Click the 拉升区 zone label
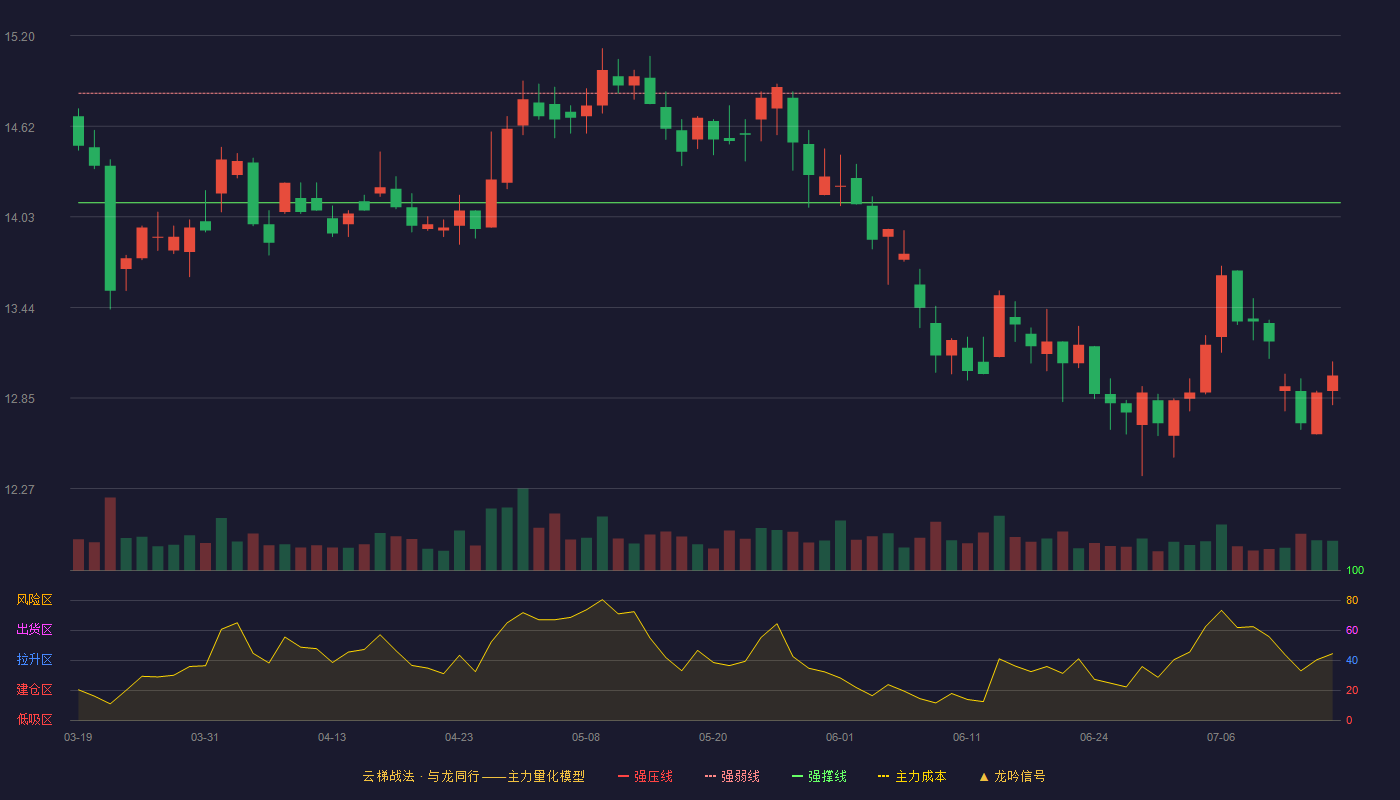This screenshot has height=800, width=1400. 34,660
